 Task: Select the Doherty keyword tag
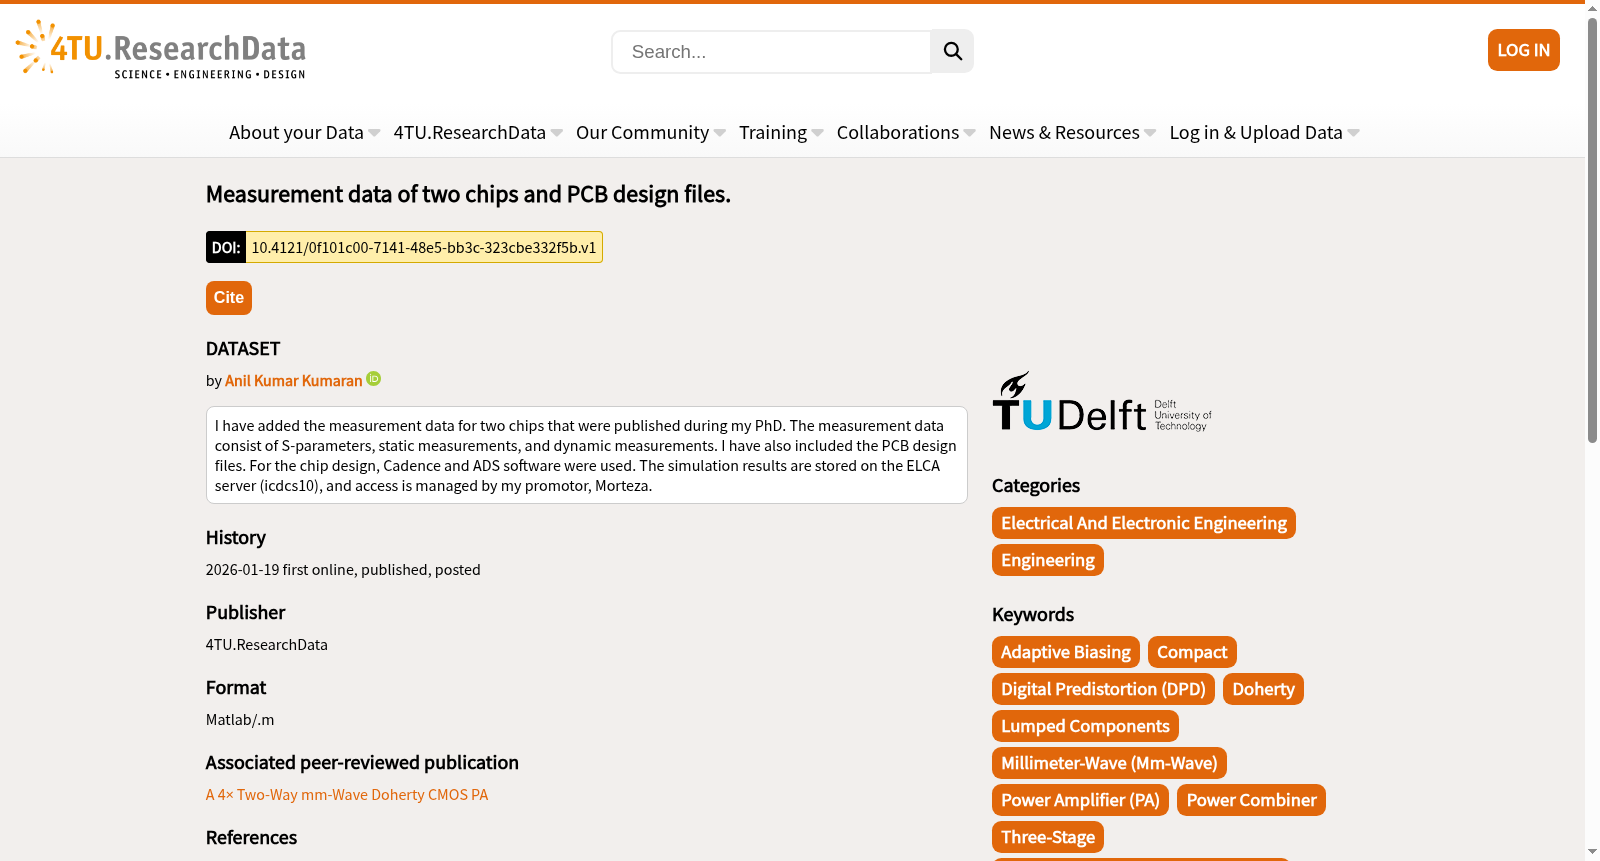(x=1263, y=689)
